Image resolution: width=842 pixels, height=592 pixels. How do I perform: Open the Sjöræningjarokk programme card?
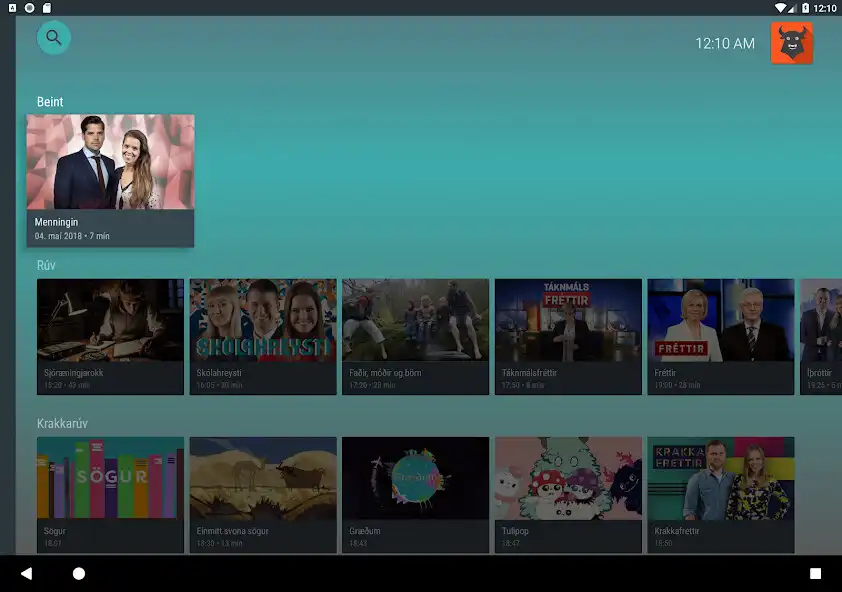pyautogui.click(x=110, y=337)
